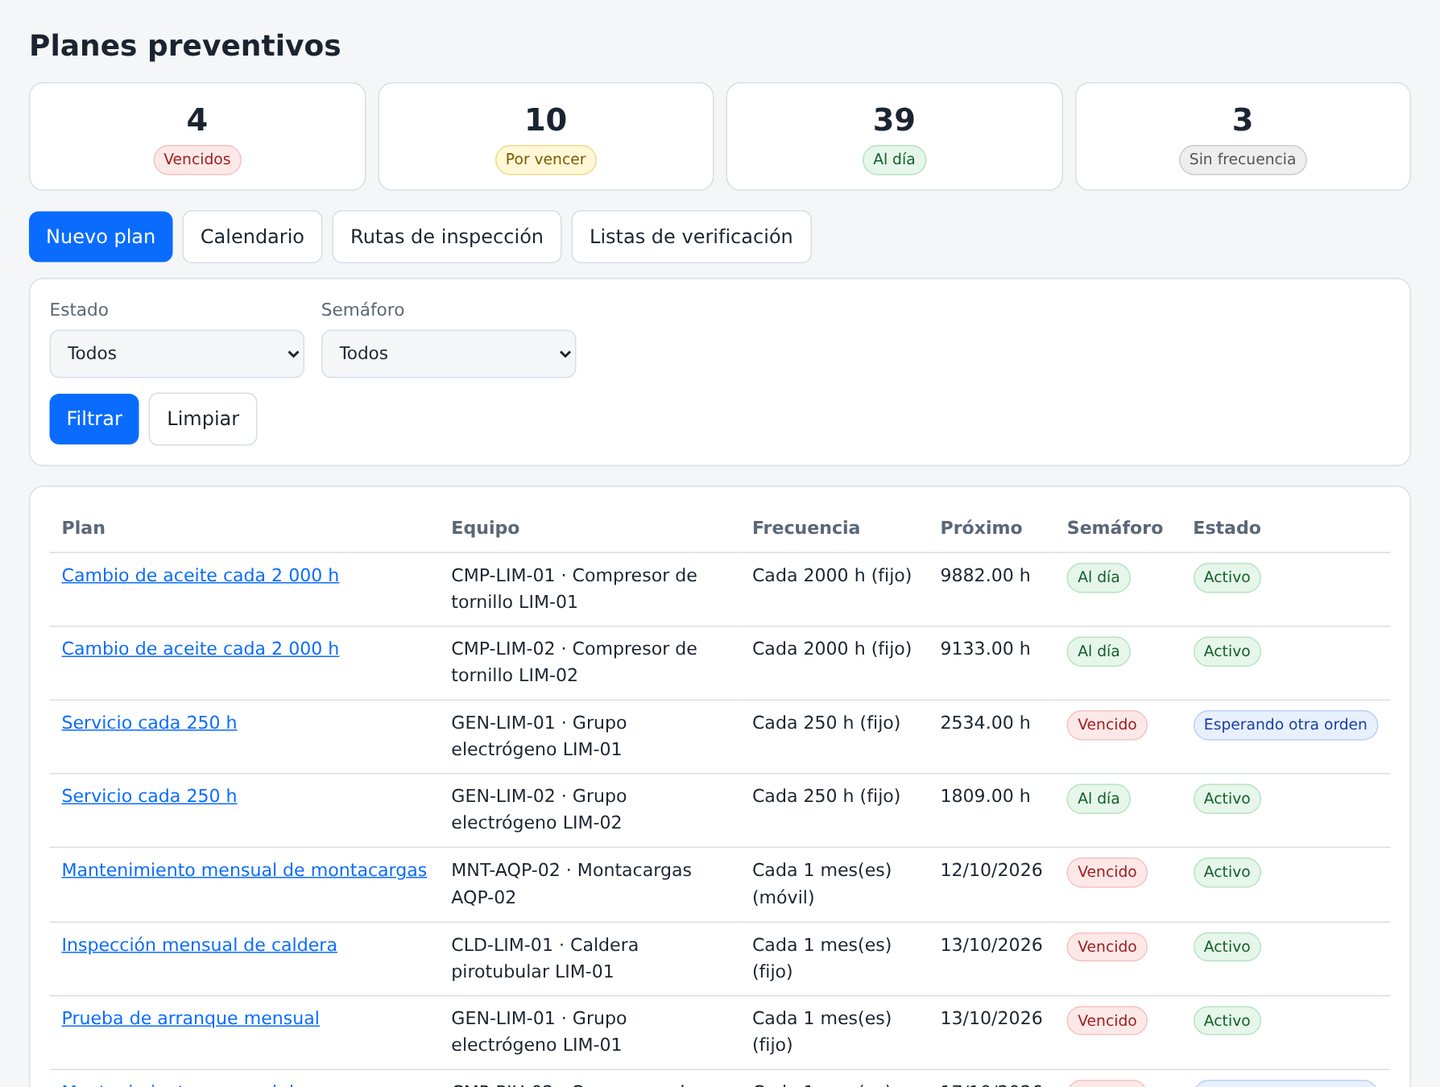This screenshot has width=1440, height=1087.
Task: Open Mantenimiento mensual de montacargas plan
Action: 244,870
